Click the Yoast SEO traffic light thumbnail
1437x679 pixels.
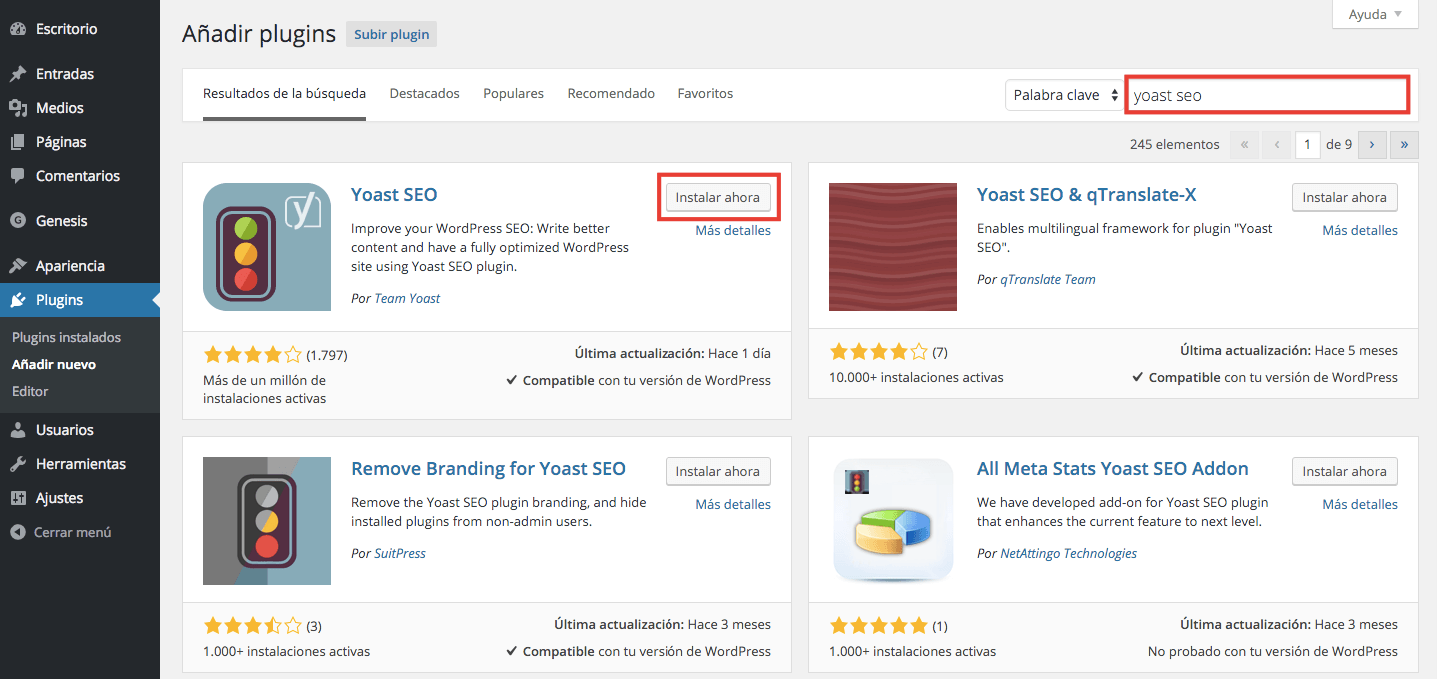[267, 247]
